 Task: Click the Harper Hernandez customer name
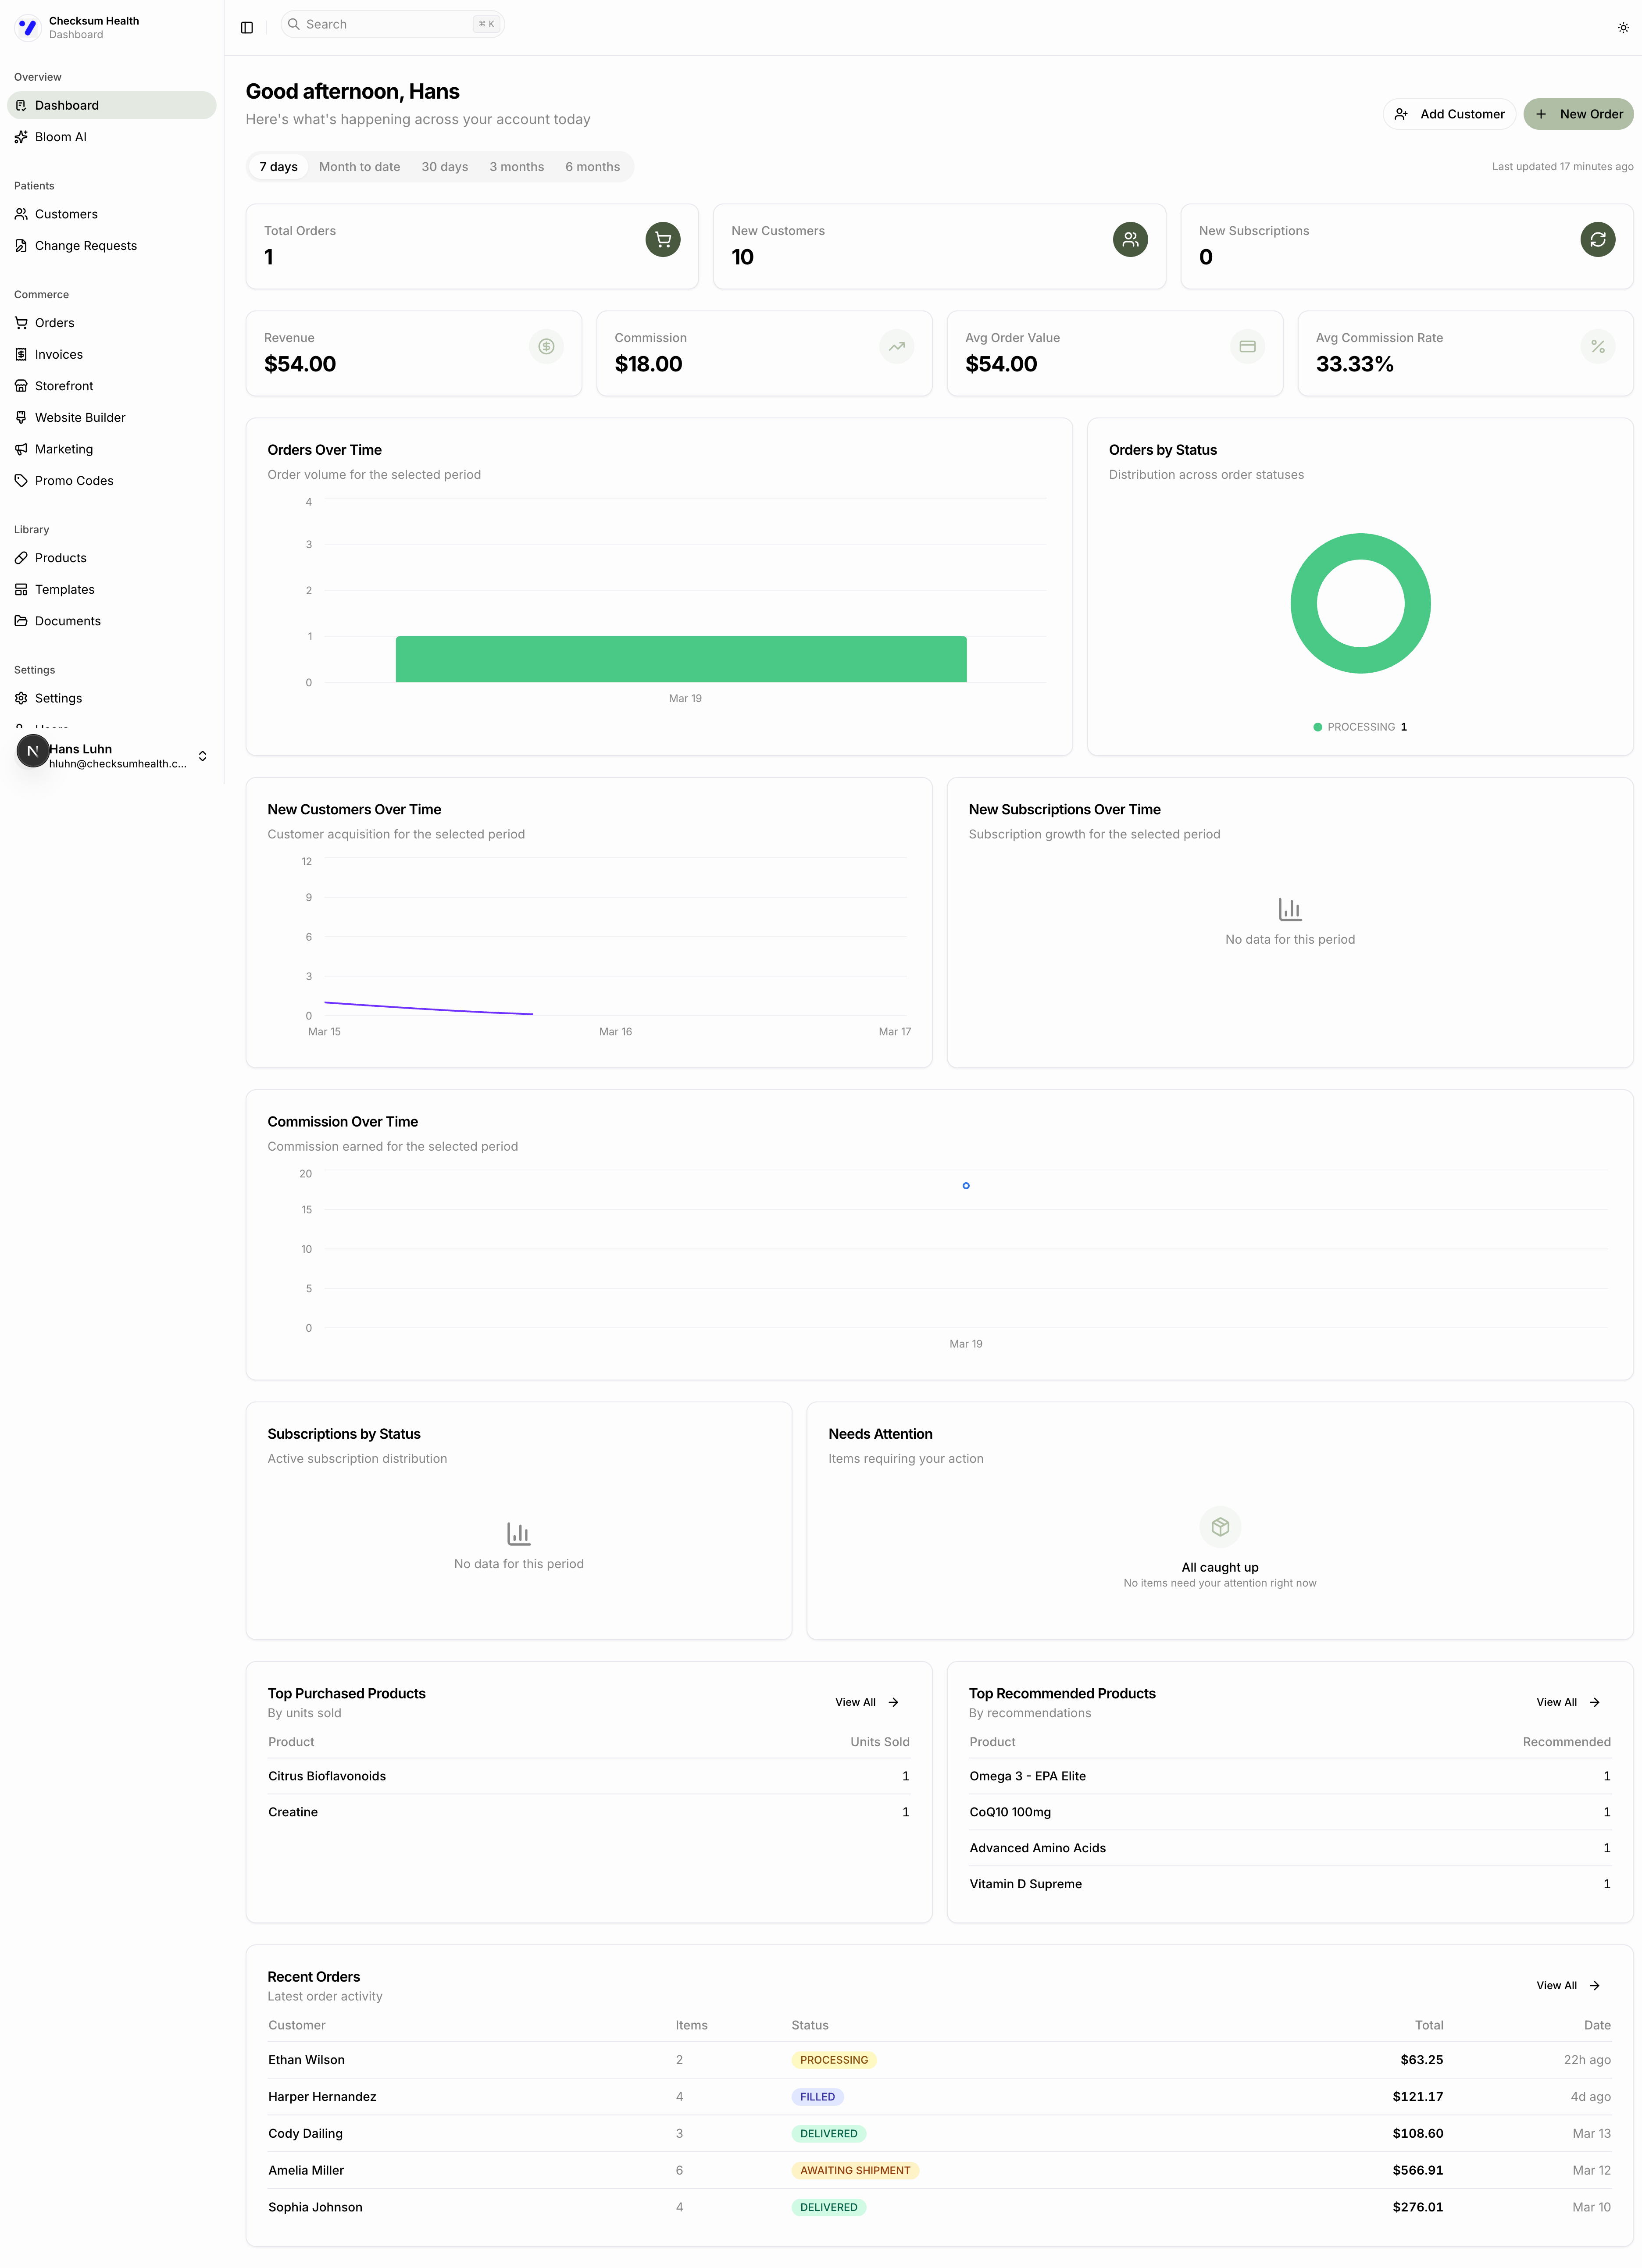point(322,2097)
